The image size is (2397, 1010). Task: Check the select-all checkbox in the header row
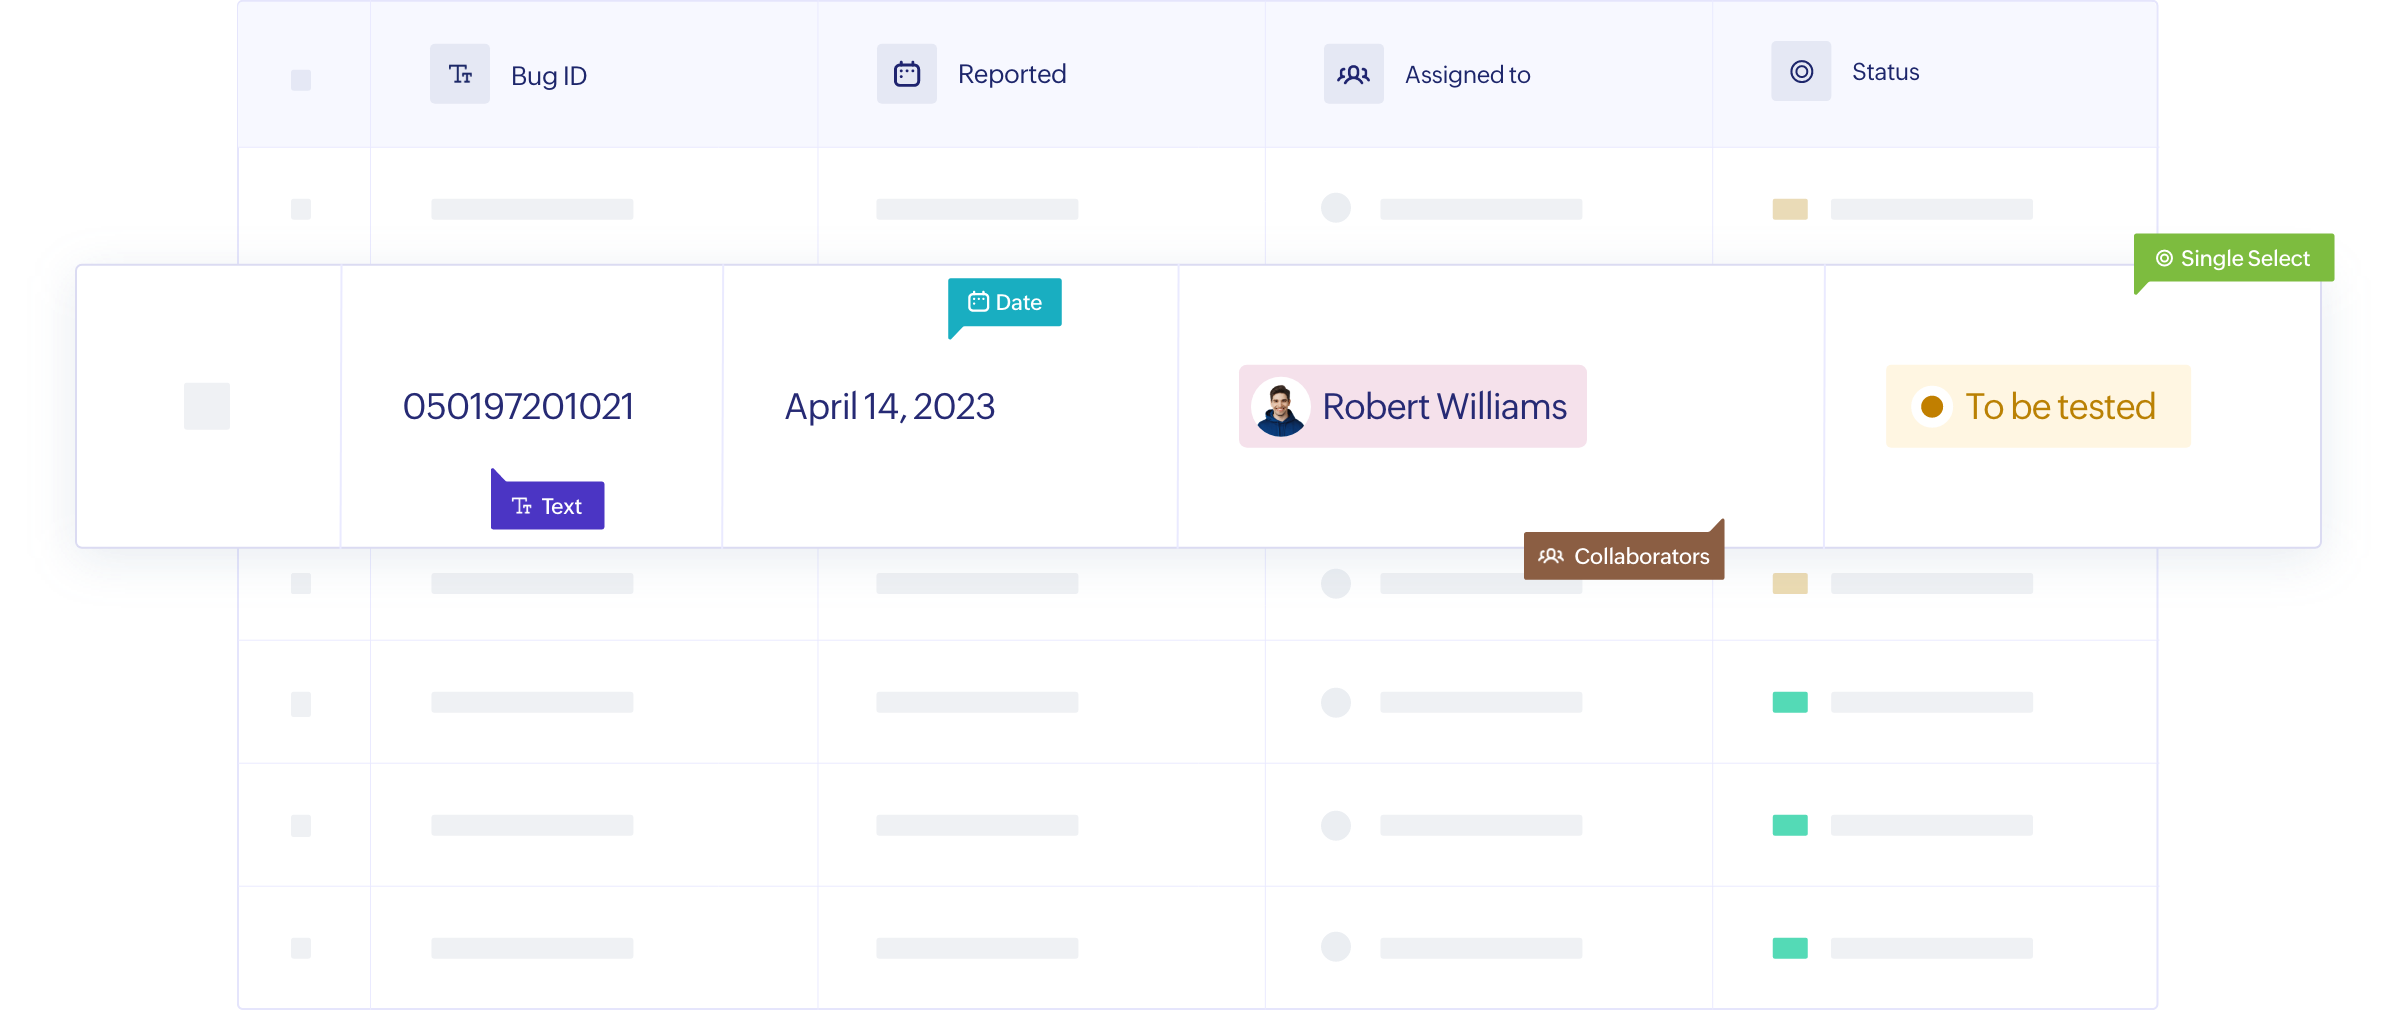pos(301,81)
